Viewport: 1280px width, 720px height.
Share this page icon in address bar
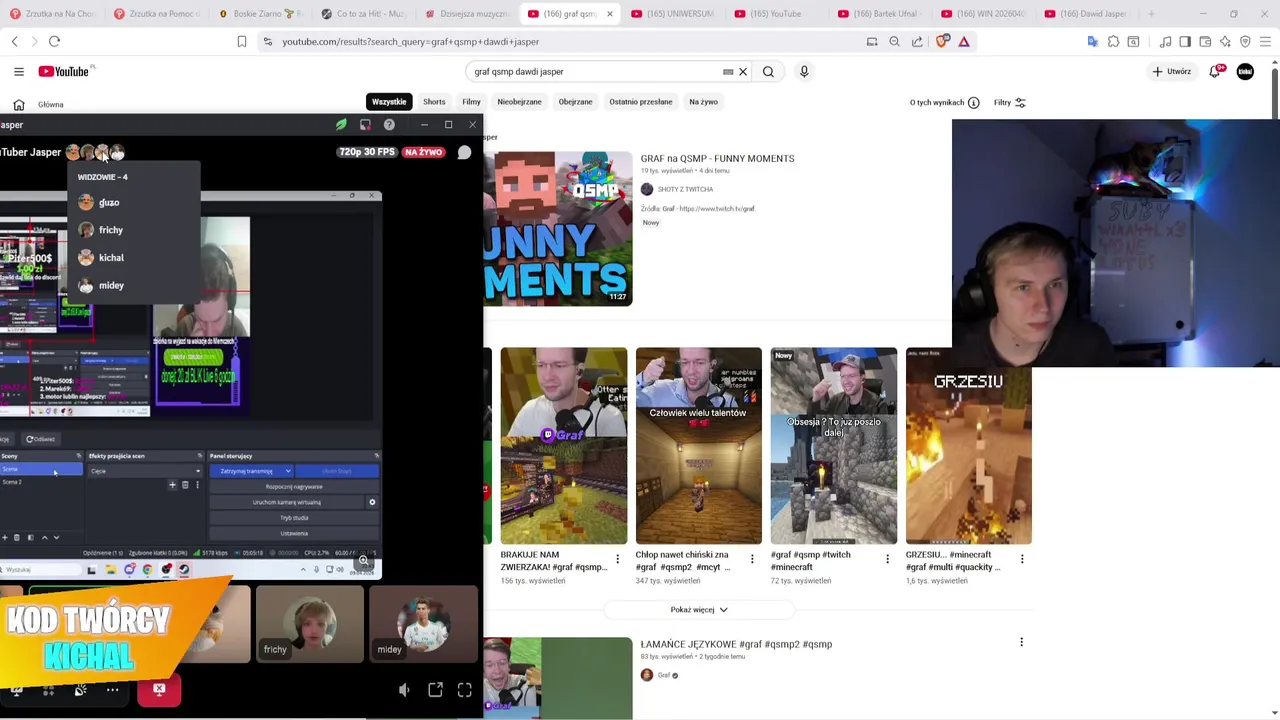tap(917, 41)
